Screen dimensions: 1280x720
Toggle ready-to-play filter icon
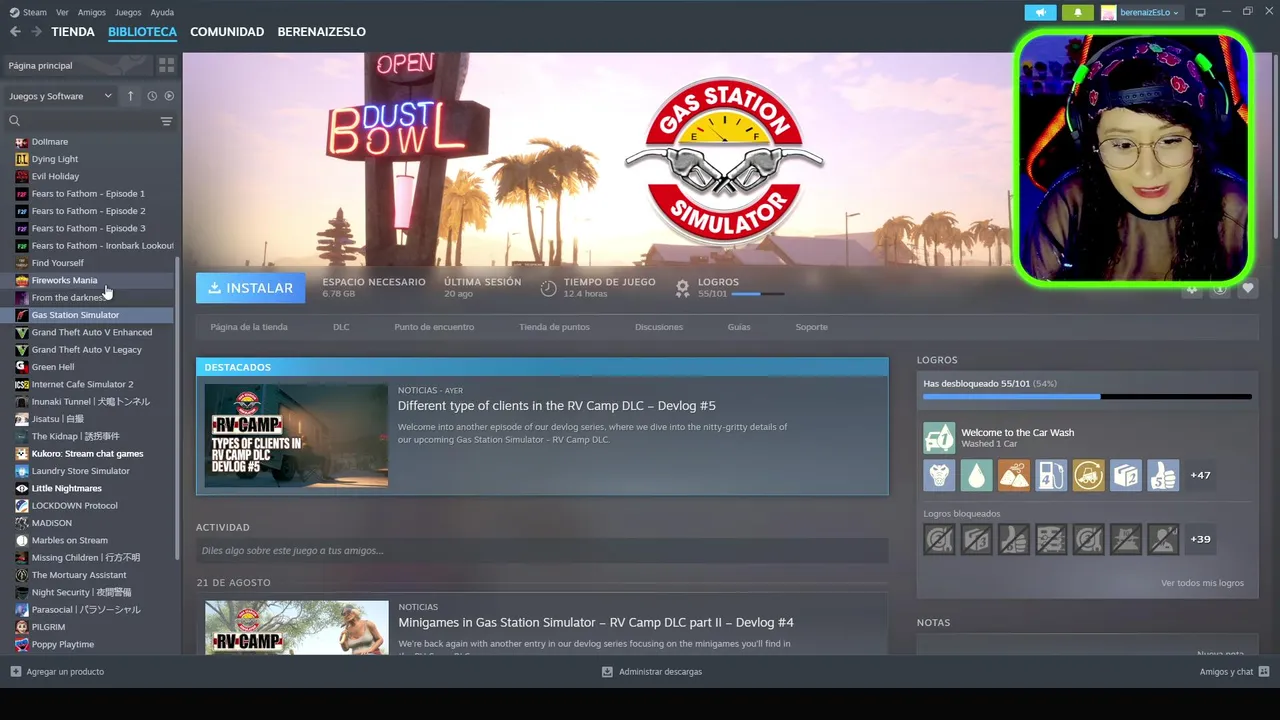(169, 96)
